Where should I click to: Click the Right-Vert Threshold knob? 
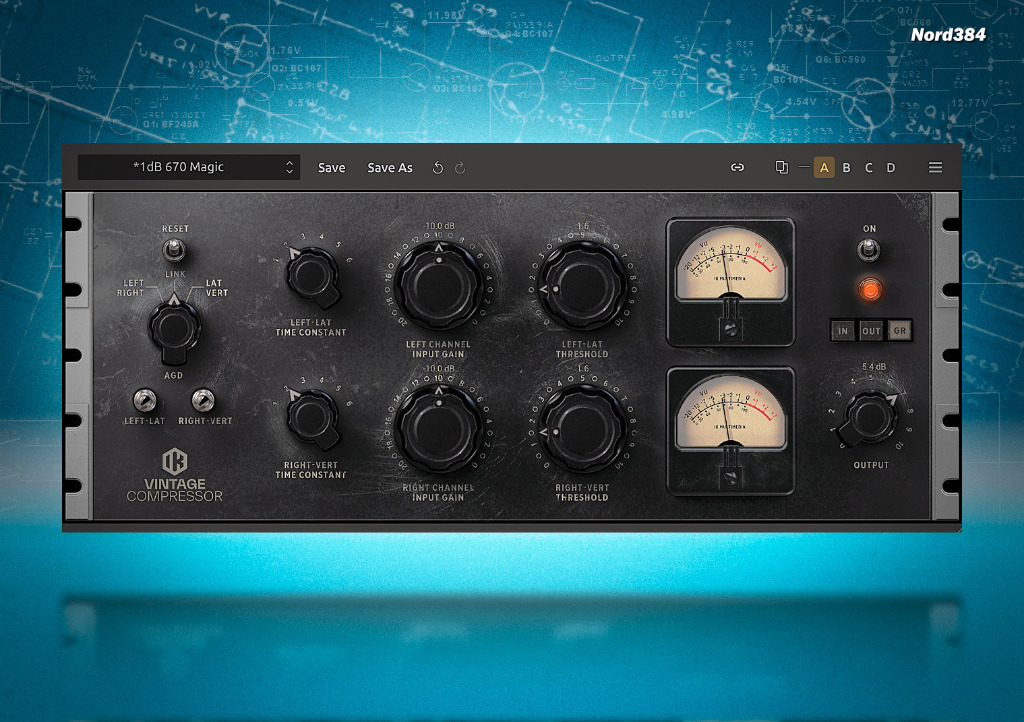[583, 429]
